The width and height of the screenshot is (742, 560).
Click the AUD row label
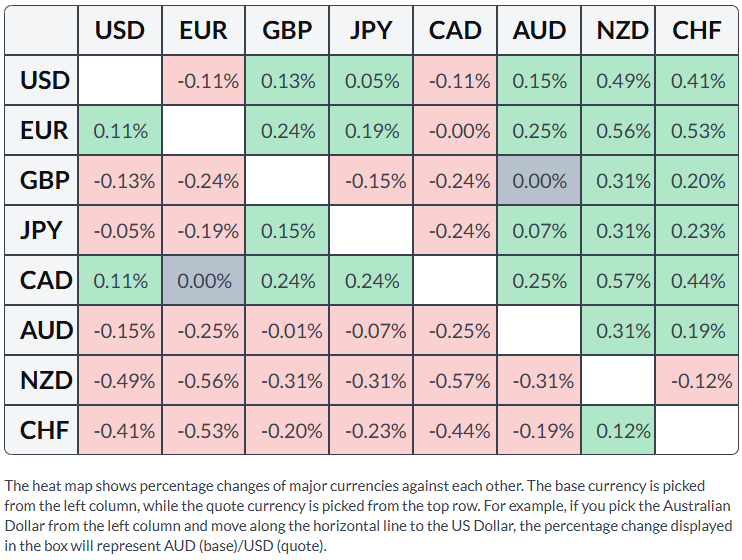tap(42, 330)
